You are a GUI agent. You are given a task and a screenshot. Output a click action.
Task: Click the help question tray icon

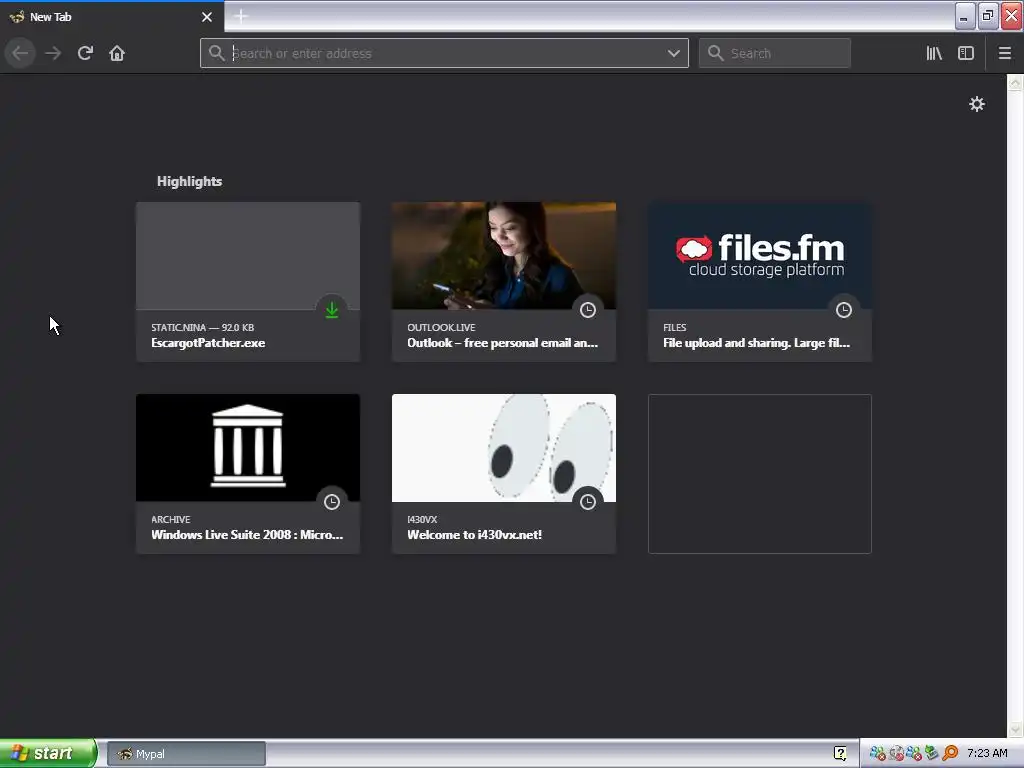pyautogui.click(x=840, y=753)
